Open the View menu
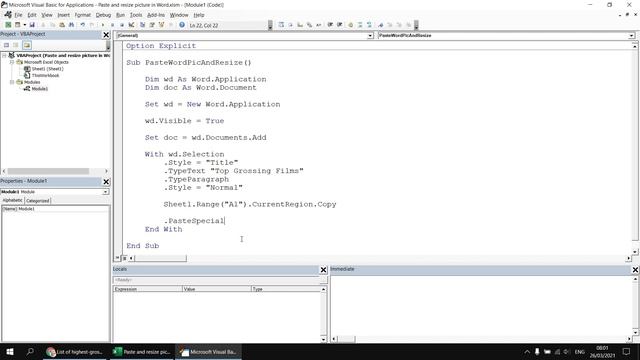 (x=47, y=15)
